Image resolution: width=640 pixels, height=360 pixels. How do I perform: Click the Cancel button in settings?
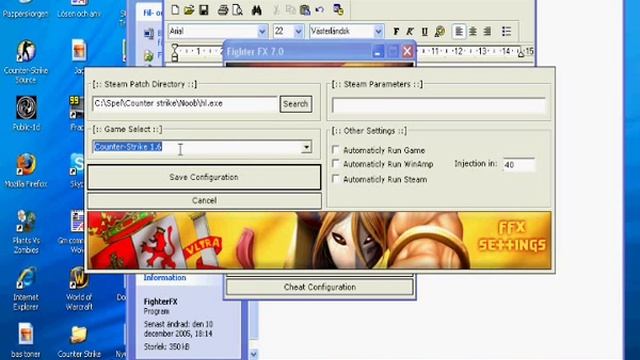click(204, 200)
